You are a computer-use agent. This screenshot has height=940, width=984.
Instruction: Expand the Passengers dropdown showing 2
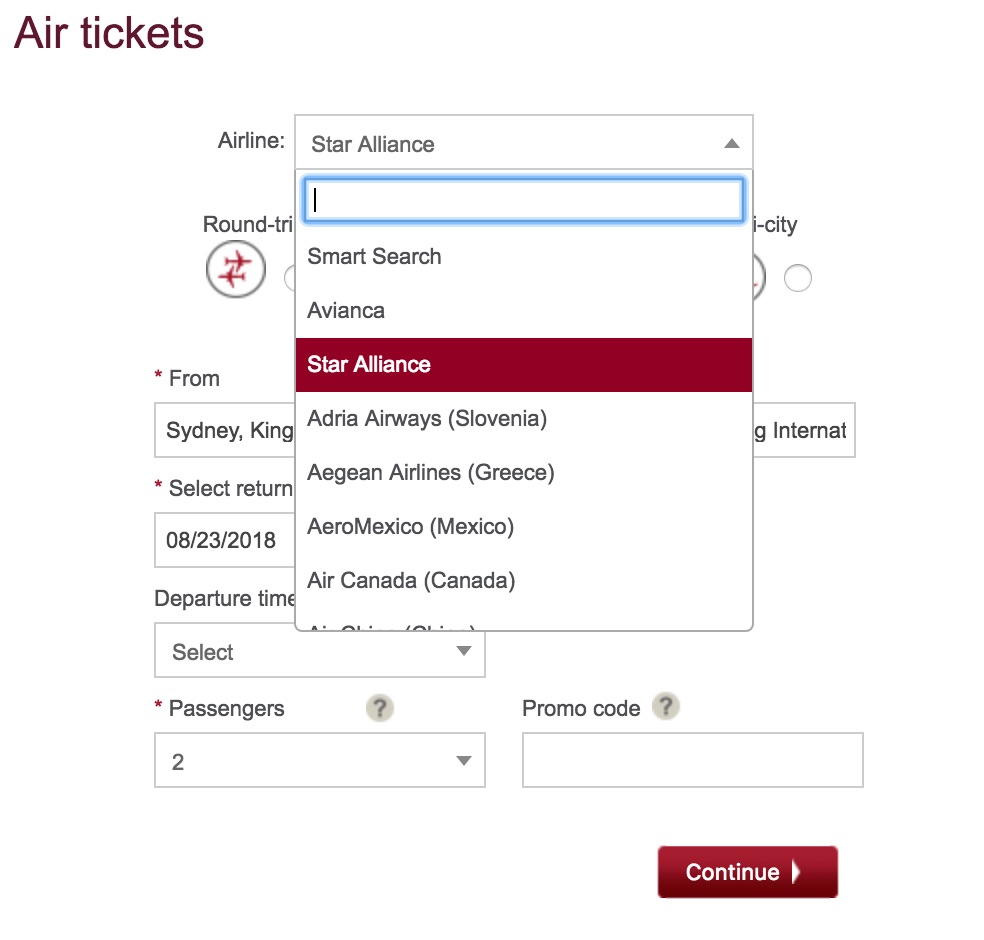(320, 760)
